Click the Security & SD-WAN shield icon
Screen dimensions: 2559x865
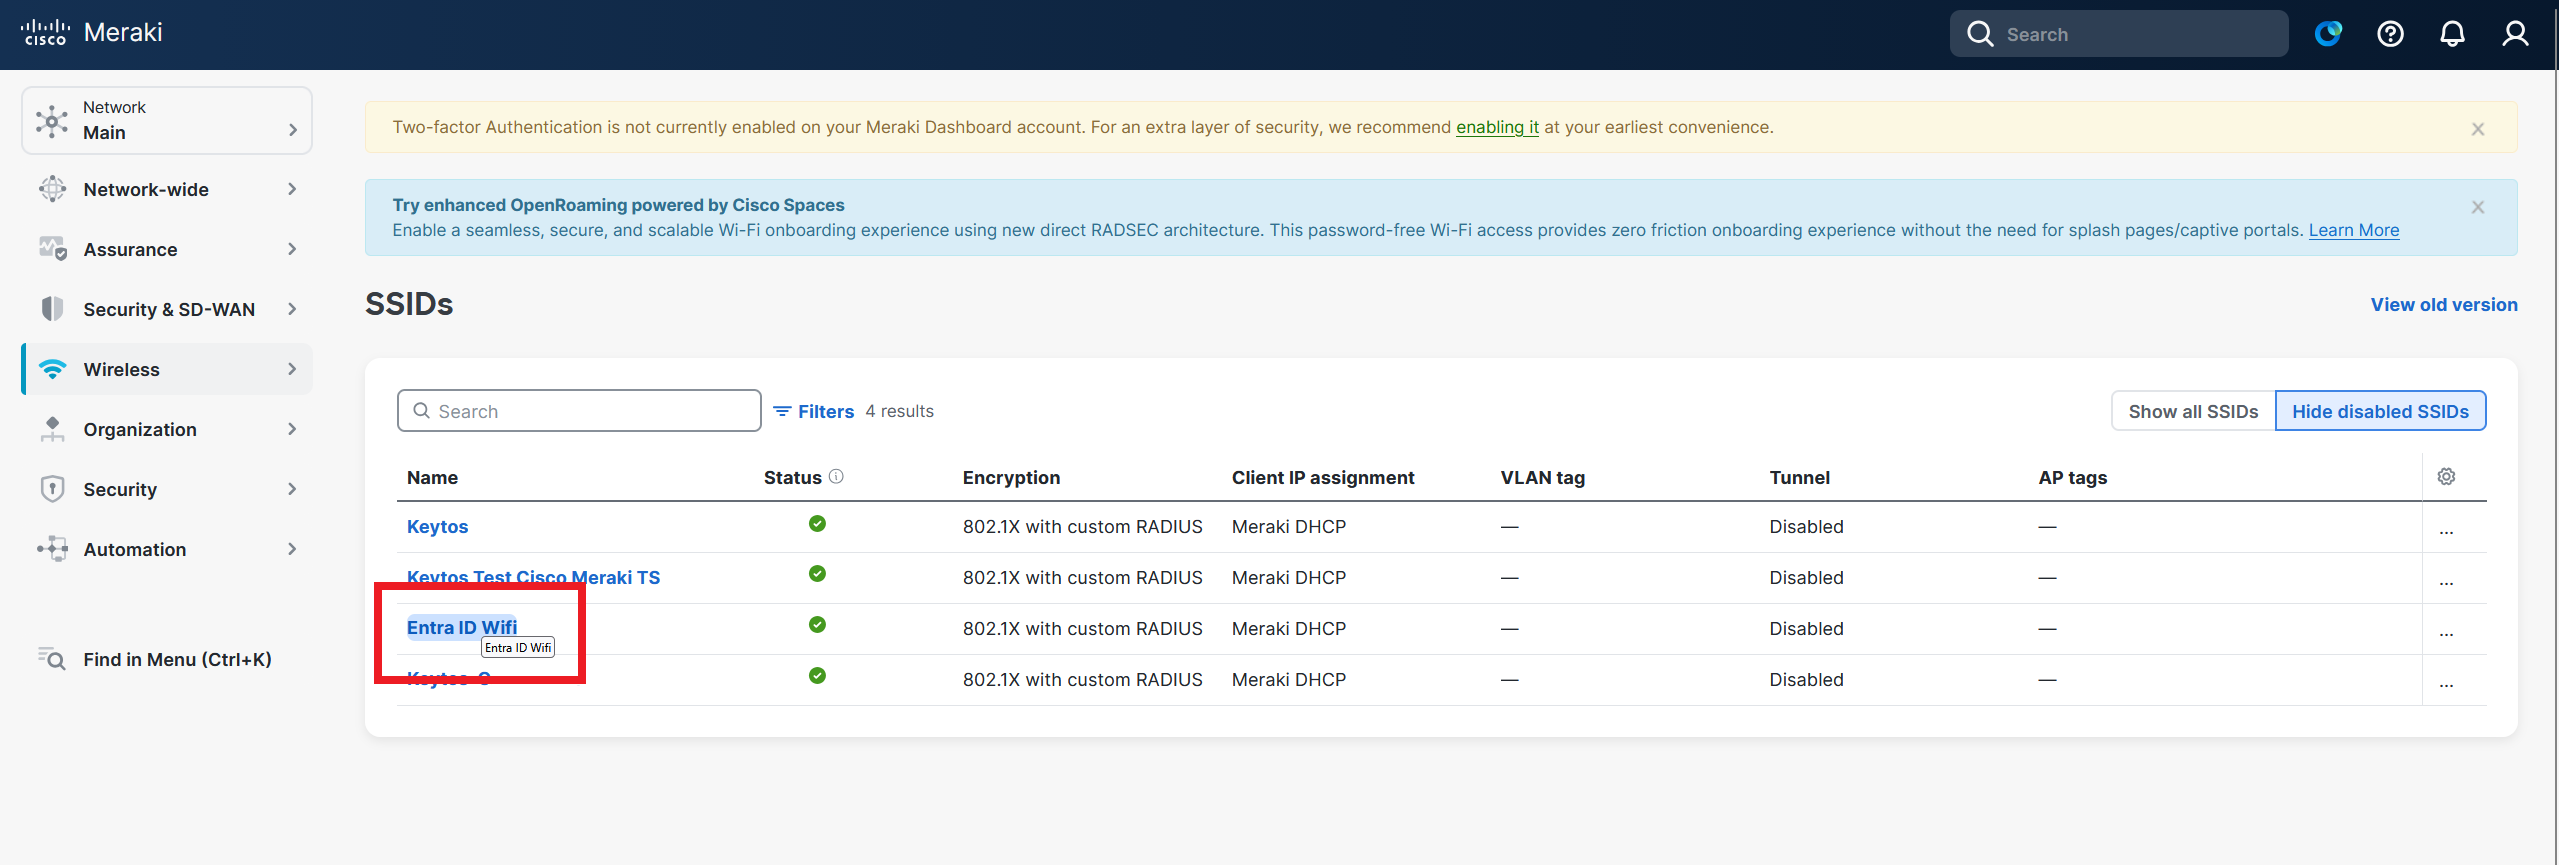(52, 309)
